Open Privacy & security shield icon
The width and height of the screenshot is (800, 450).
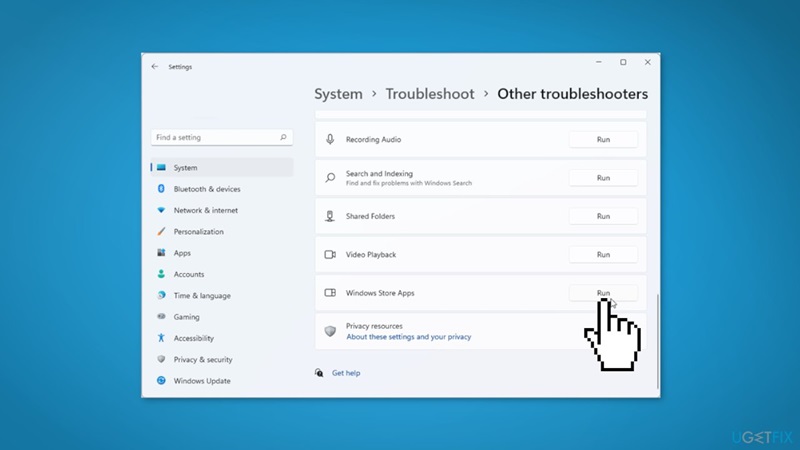click(161, 359)
